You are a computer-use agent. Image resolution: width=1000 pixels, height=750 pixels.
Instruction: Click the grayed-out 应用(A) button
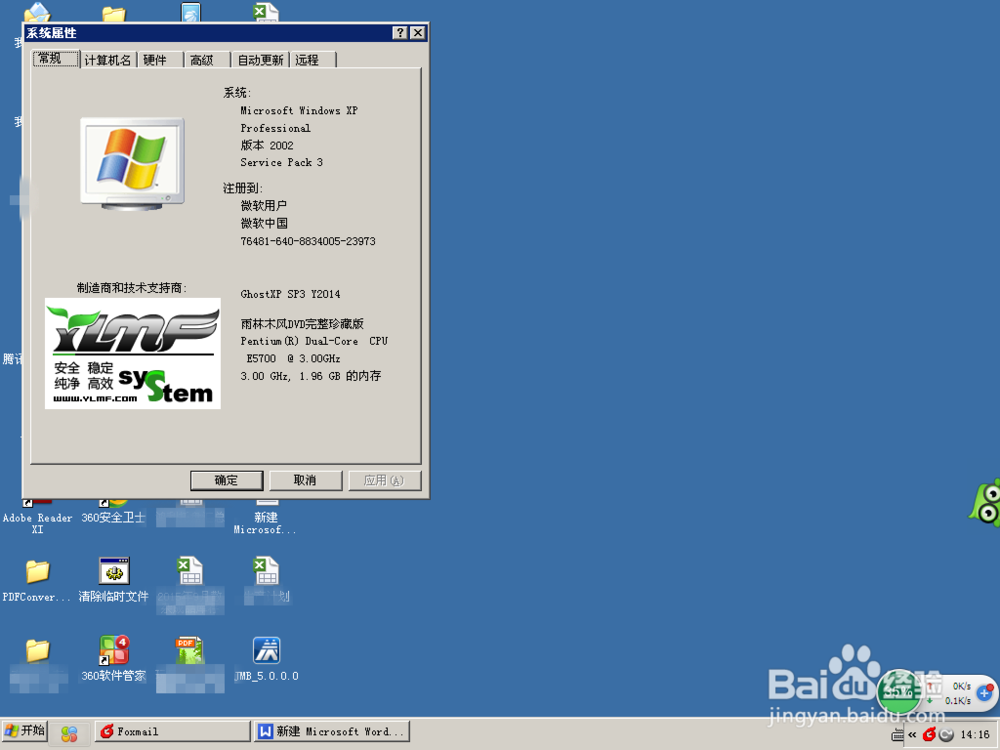(385, 480)
